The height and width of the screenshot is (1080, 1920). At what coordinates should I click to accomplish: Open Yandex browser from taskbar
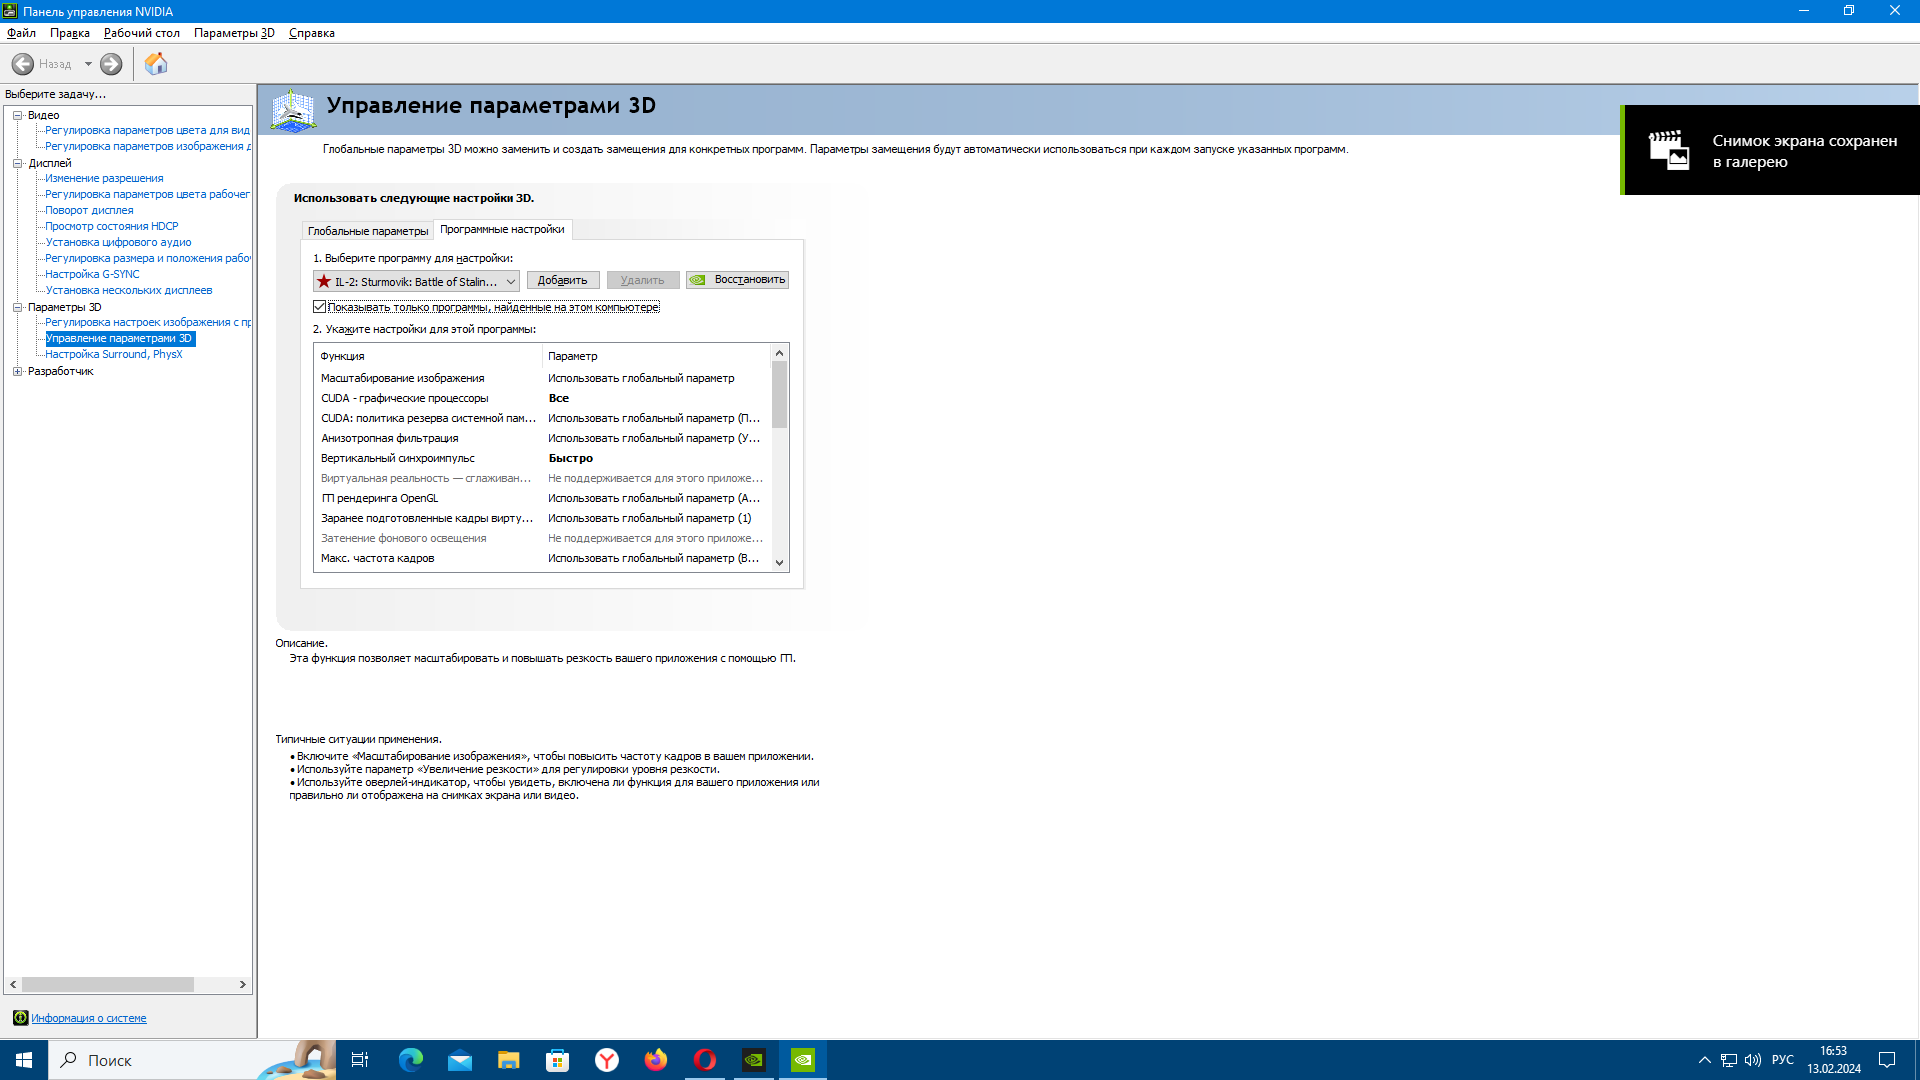tap(607, 1060)
